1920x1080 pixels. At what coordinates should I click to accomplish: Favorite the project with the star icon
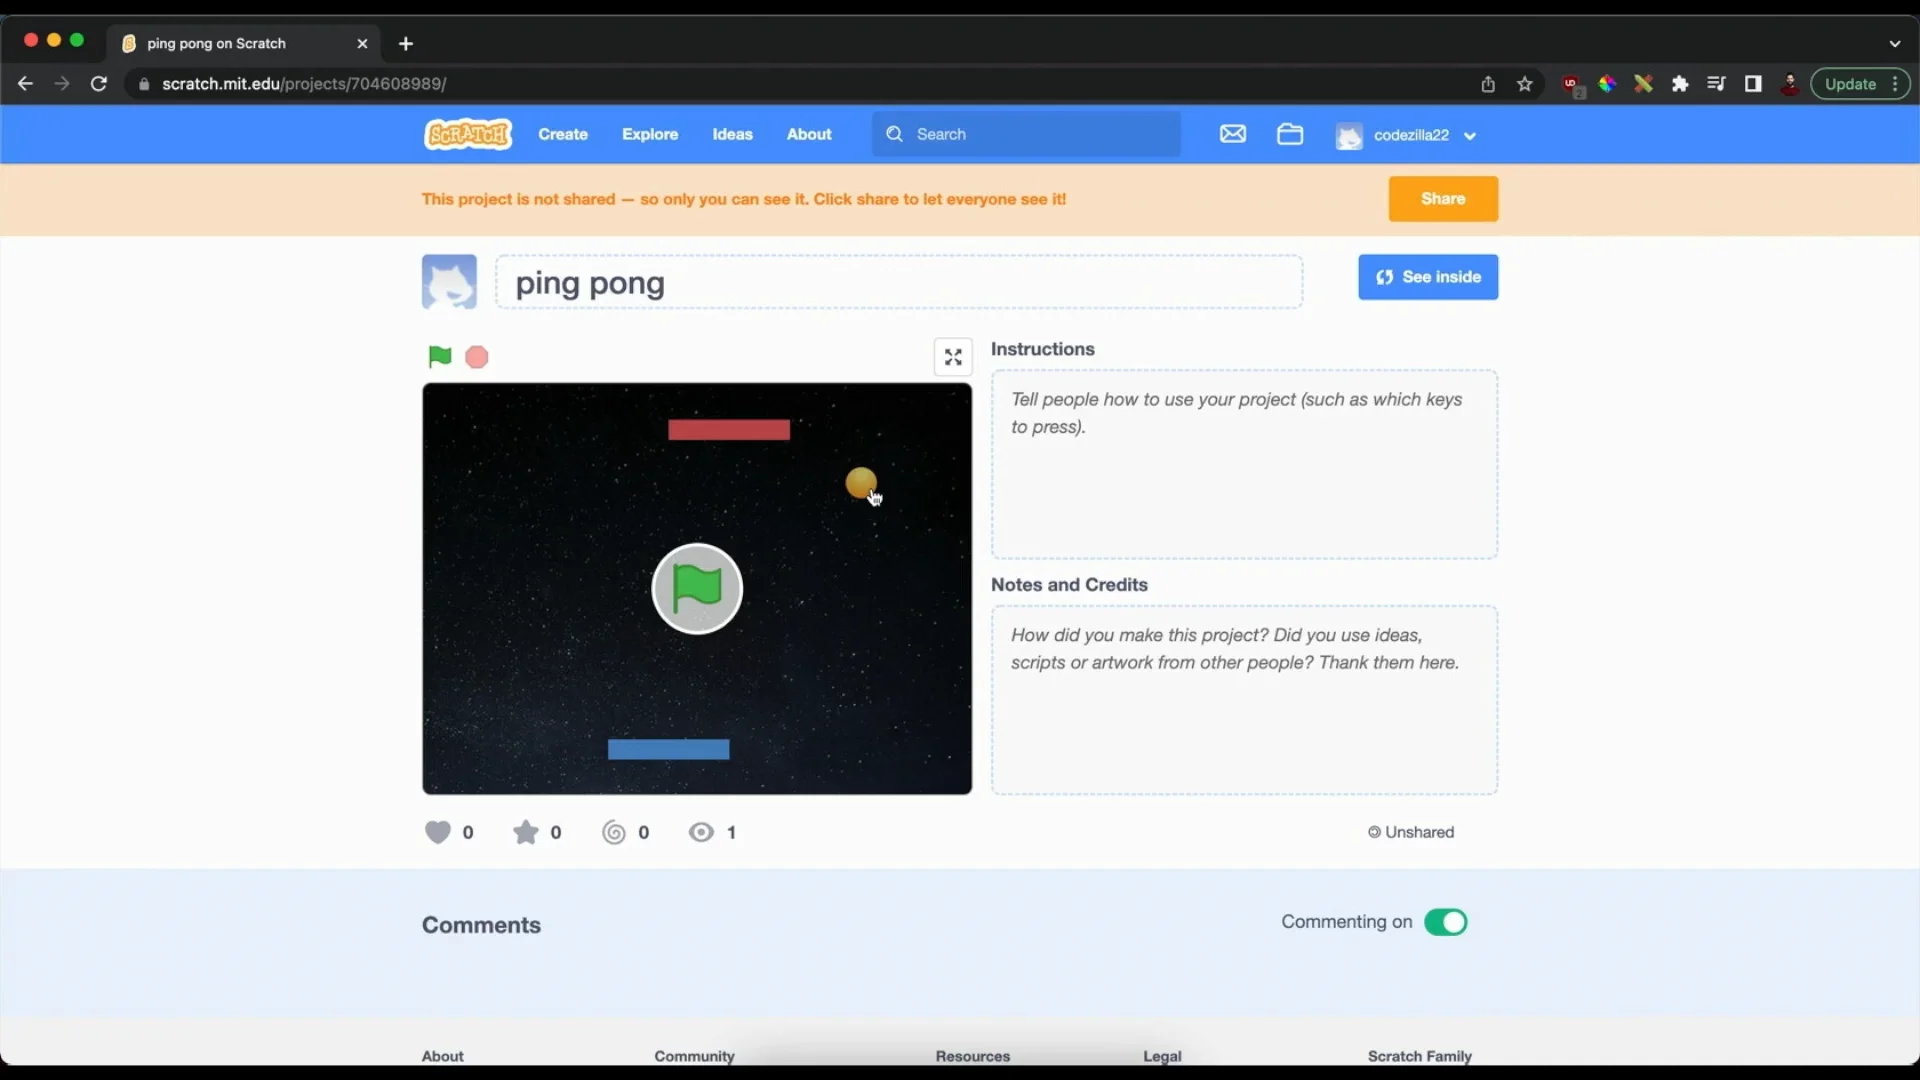pos(526,832)
